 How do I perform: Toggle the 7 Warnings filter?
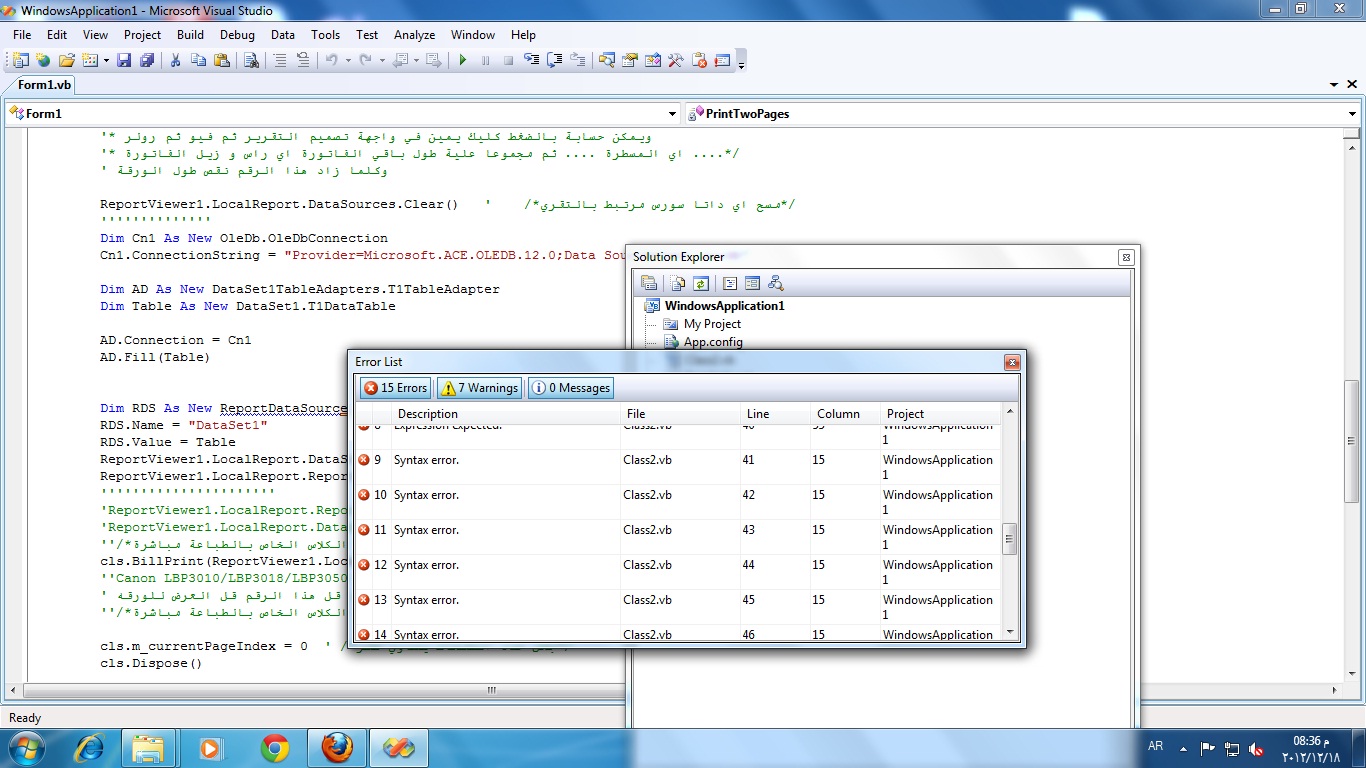coord(478,388)
